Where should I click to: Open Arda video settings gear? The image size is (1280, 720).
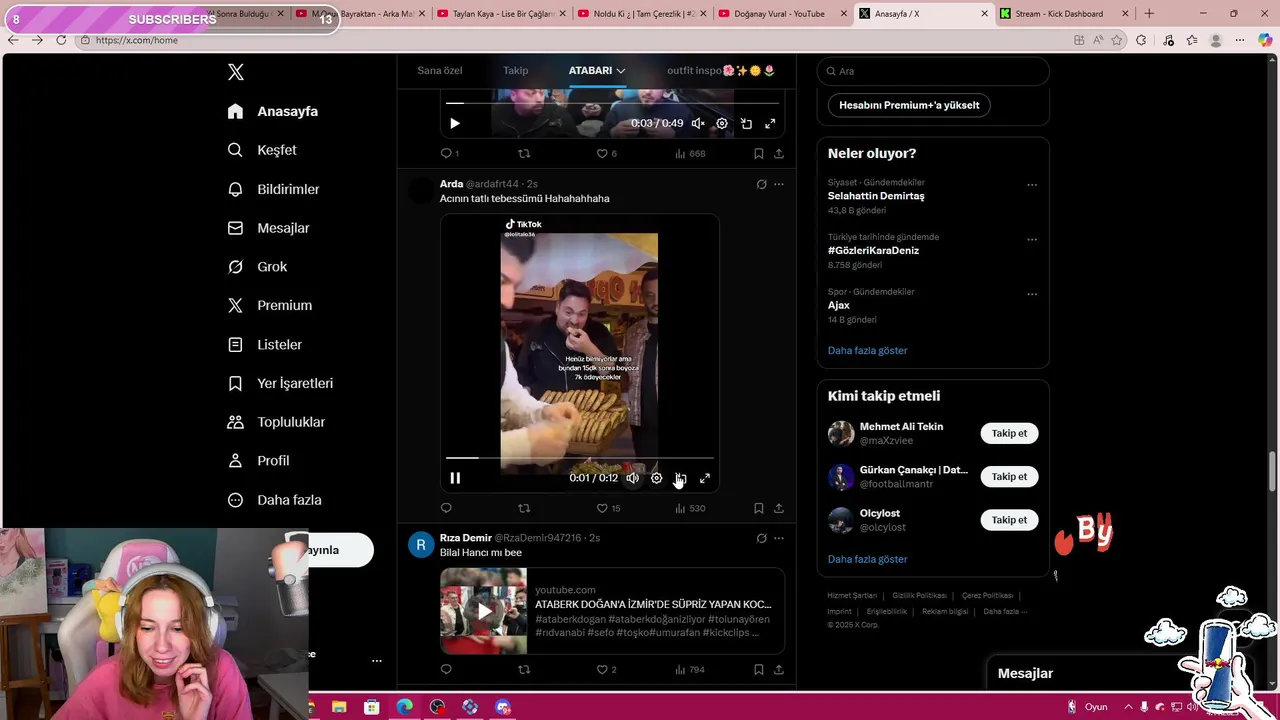656,478
